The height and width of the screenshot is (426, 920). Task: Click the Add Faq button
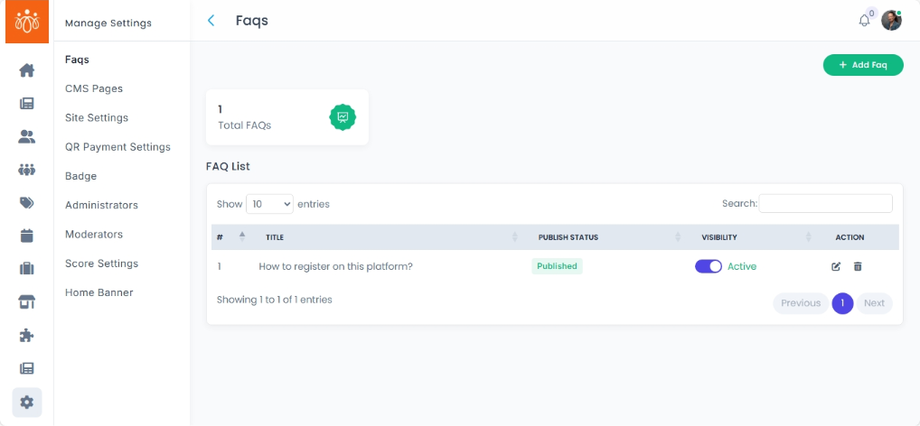pos(863,65)
